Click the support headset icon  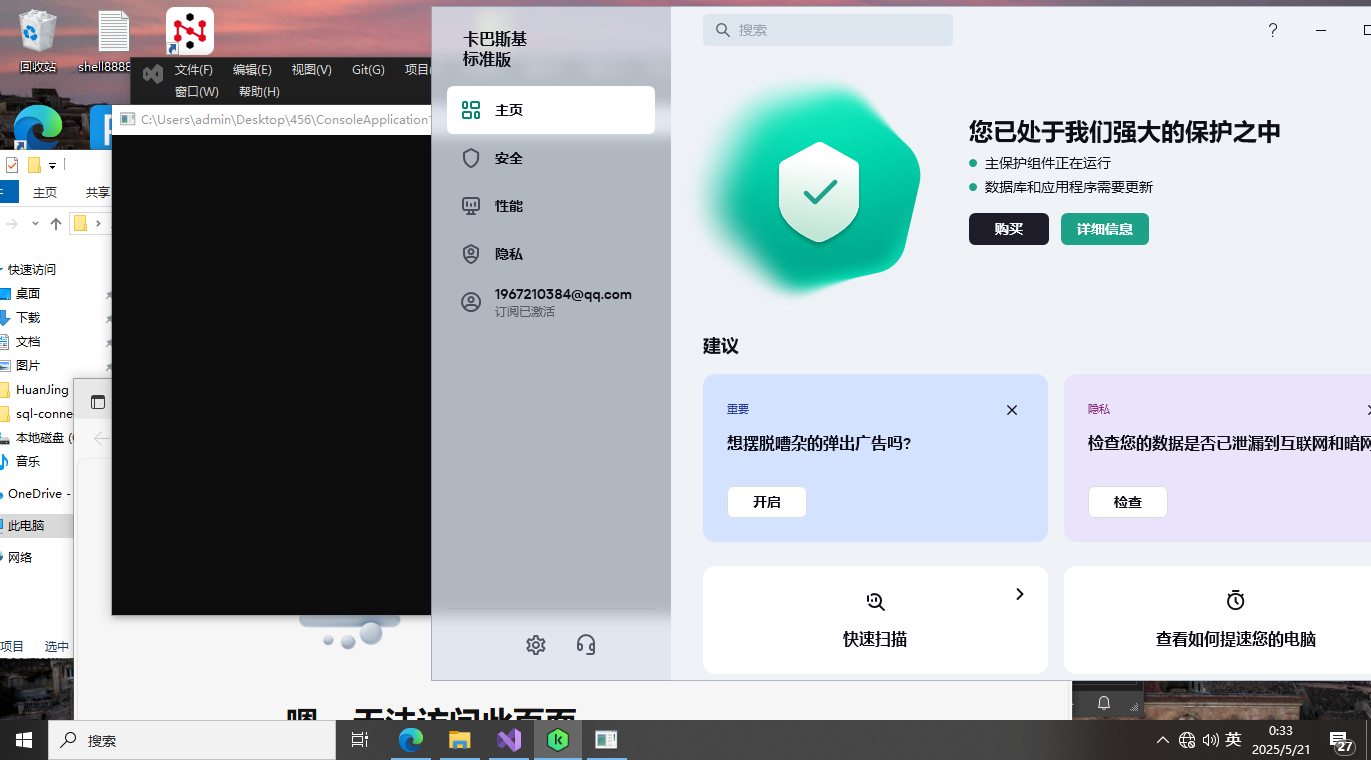pos(586,645)
